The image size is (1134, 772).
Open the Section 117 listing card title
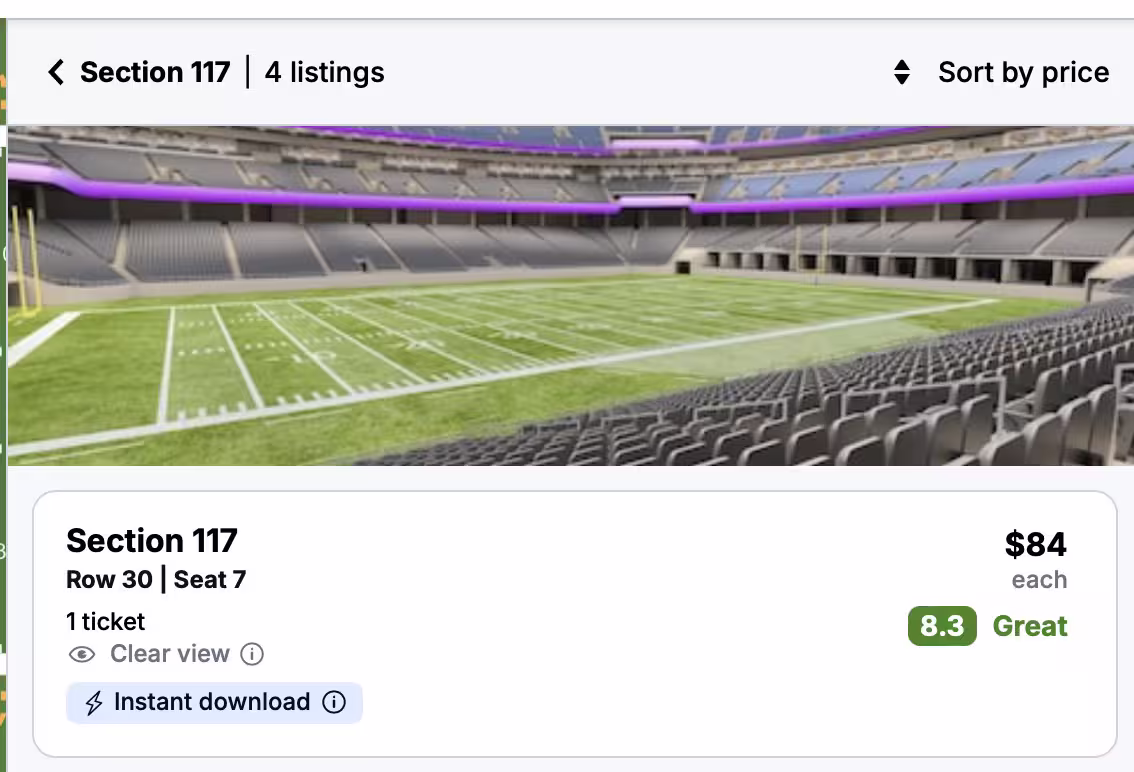[x=152, y=540]
